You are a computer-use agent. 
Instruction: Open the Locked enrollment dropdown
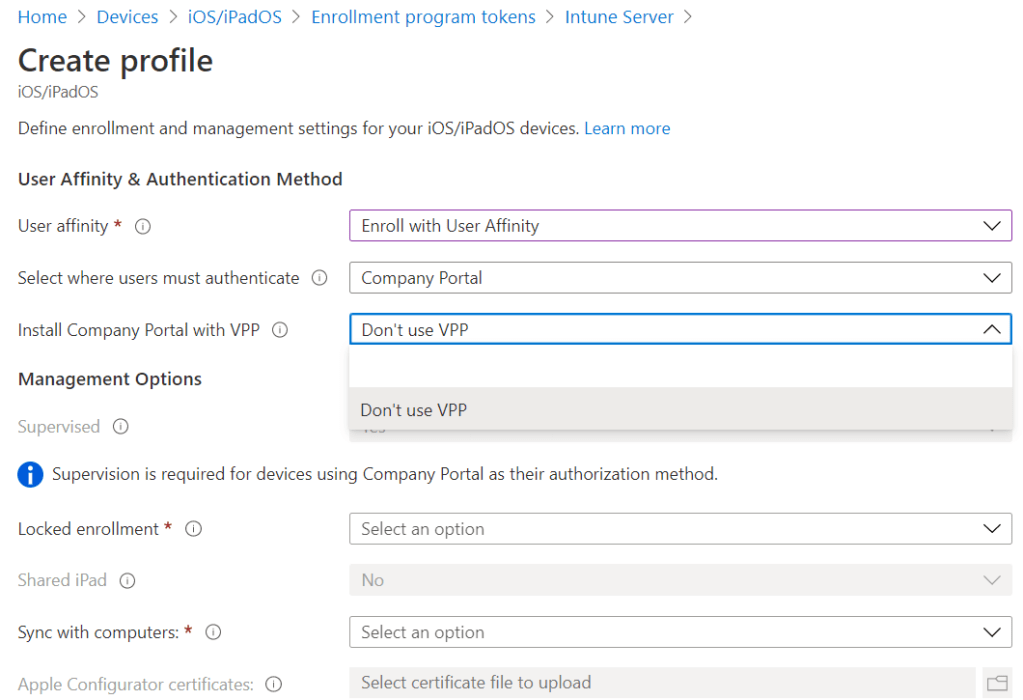click(680, 529)
